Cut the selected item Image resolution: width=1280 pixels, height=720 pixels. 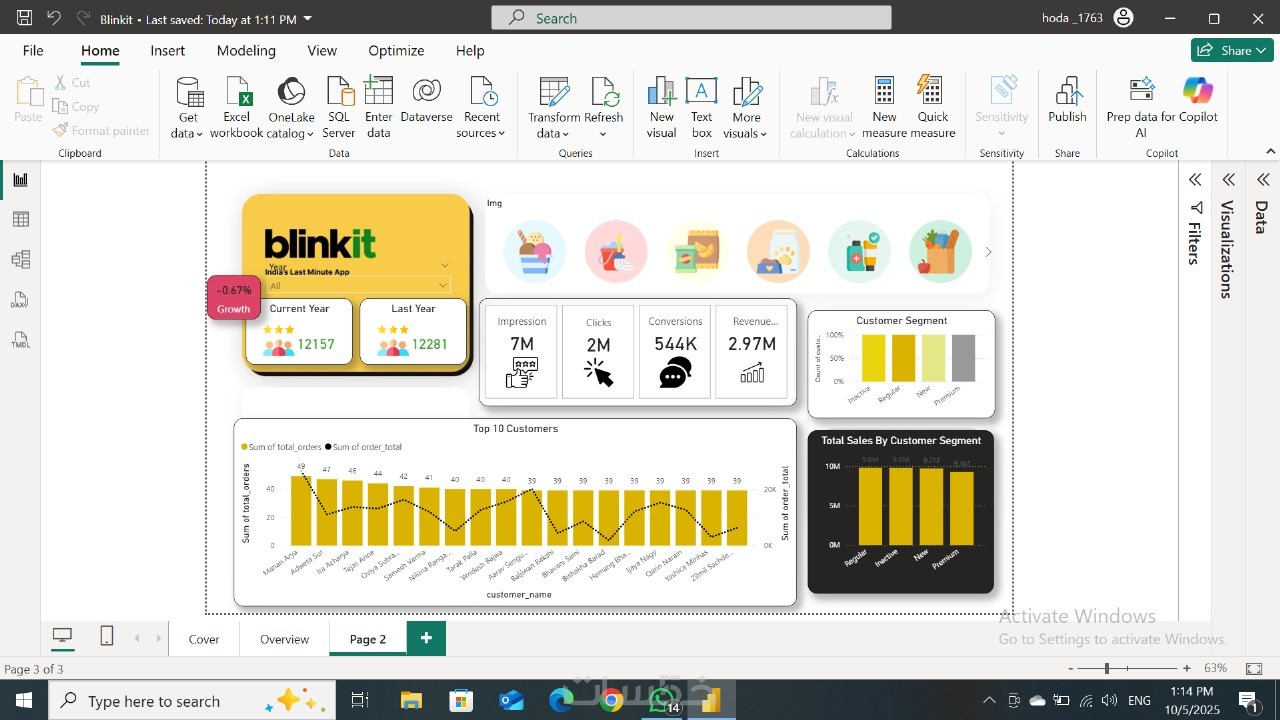[73, 83]
